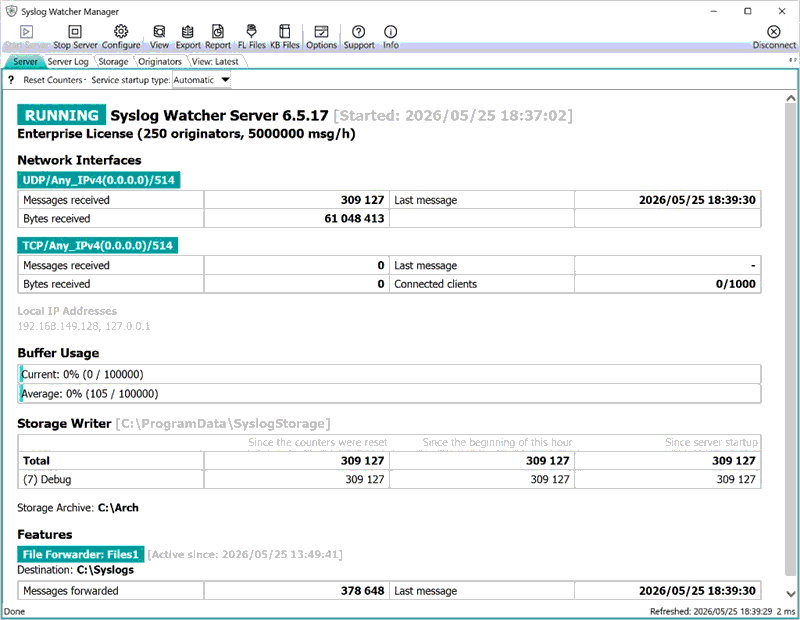Image resolution: width=800 pixels, height=620 pixels.
Task: Switch to the Server Log tab
Action: [68, 61]
